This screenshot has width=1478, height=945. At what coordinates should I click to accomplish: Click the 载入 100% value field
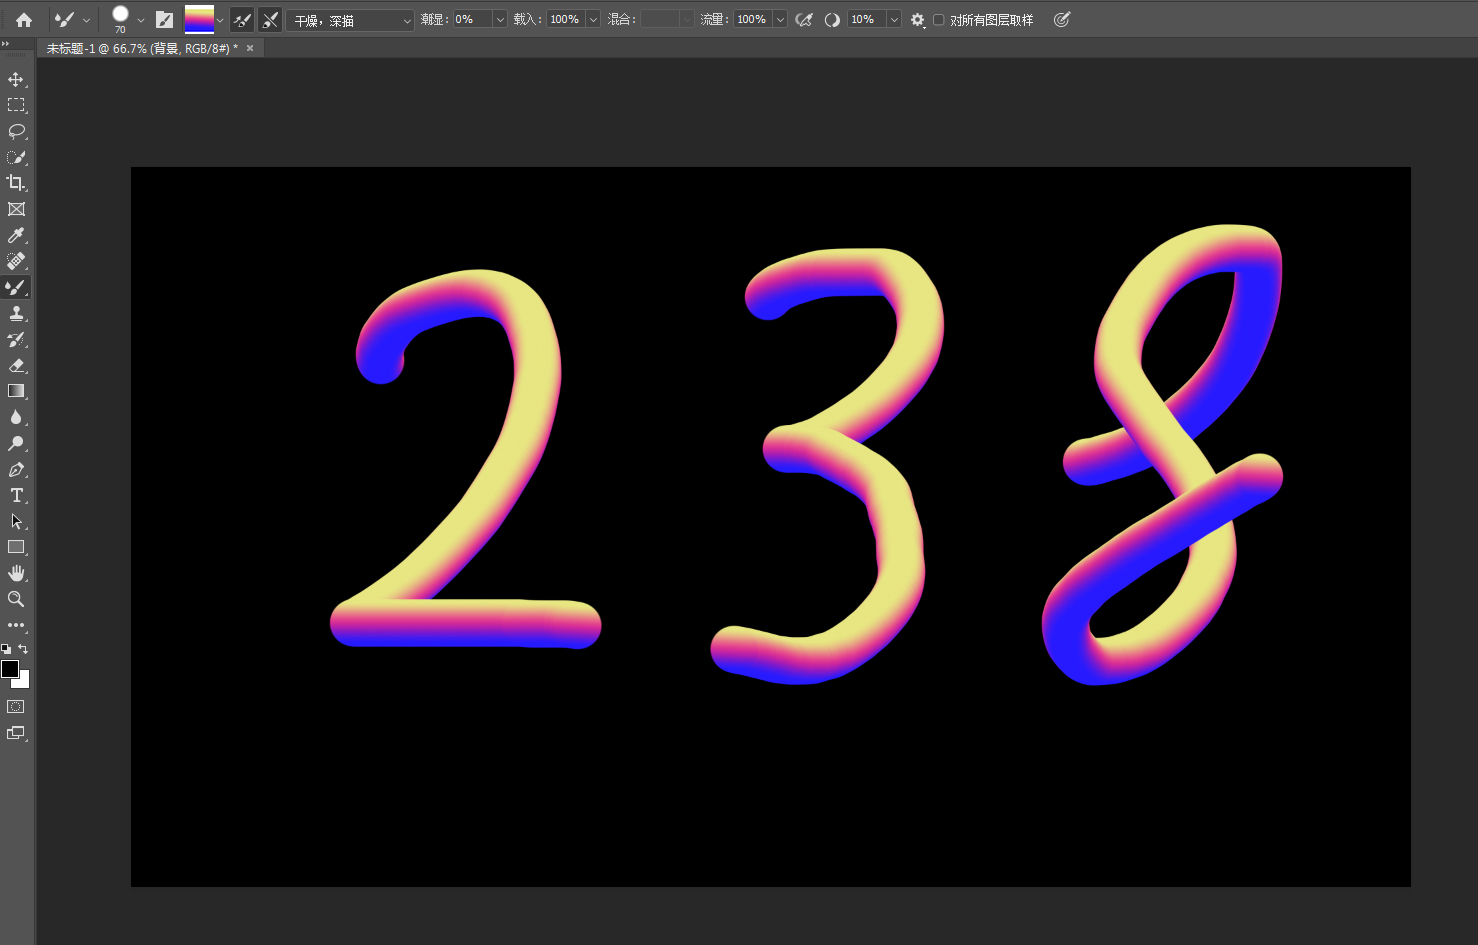pyautogui.click(x=565, y=20)
